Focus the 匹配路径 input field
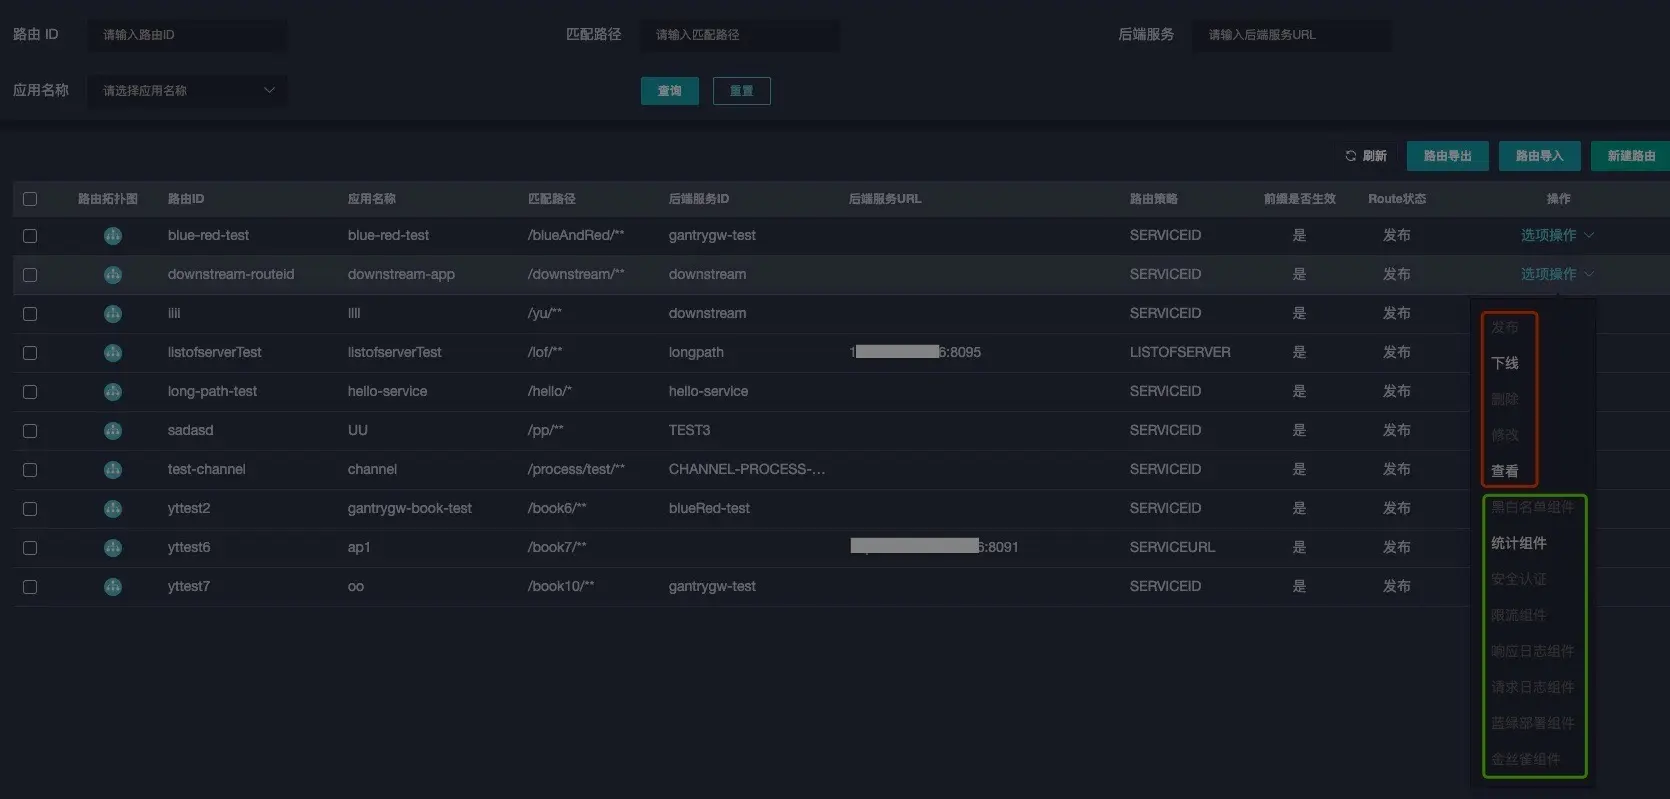 coord(740,35)
